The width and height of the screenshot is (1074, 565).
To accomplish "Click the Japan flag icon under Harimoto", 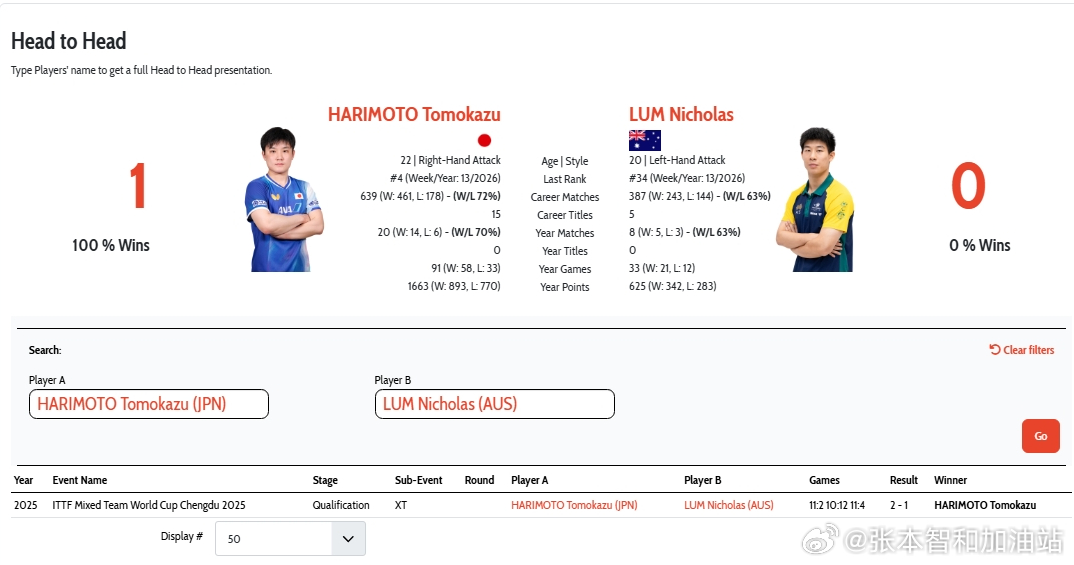I will (484, 140).
